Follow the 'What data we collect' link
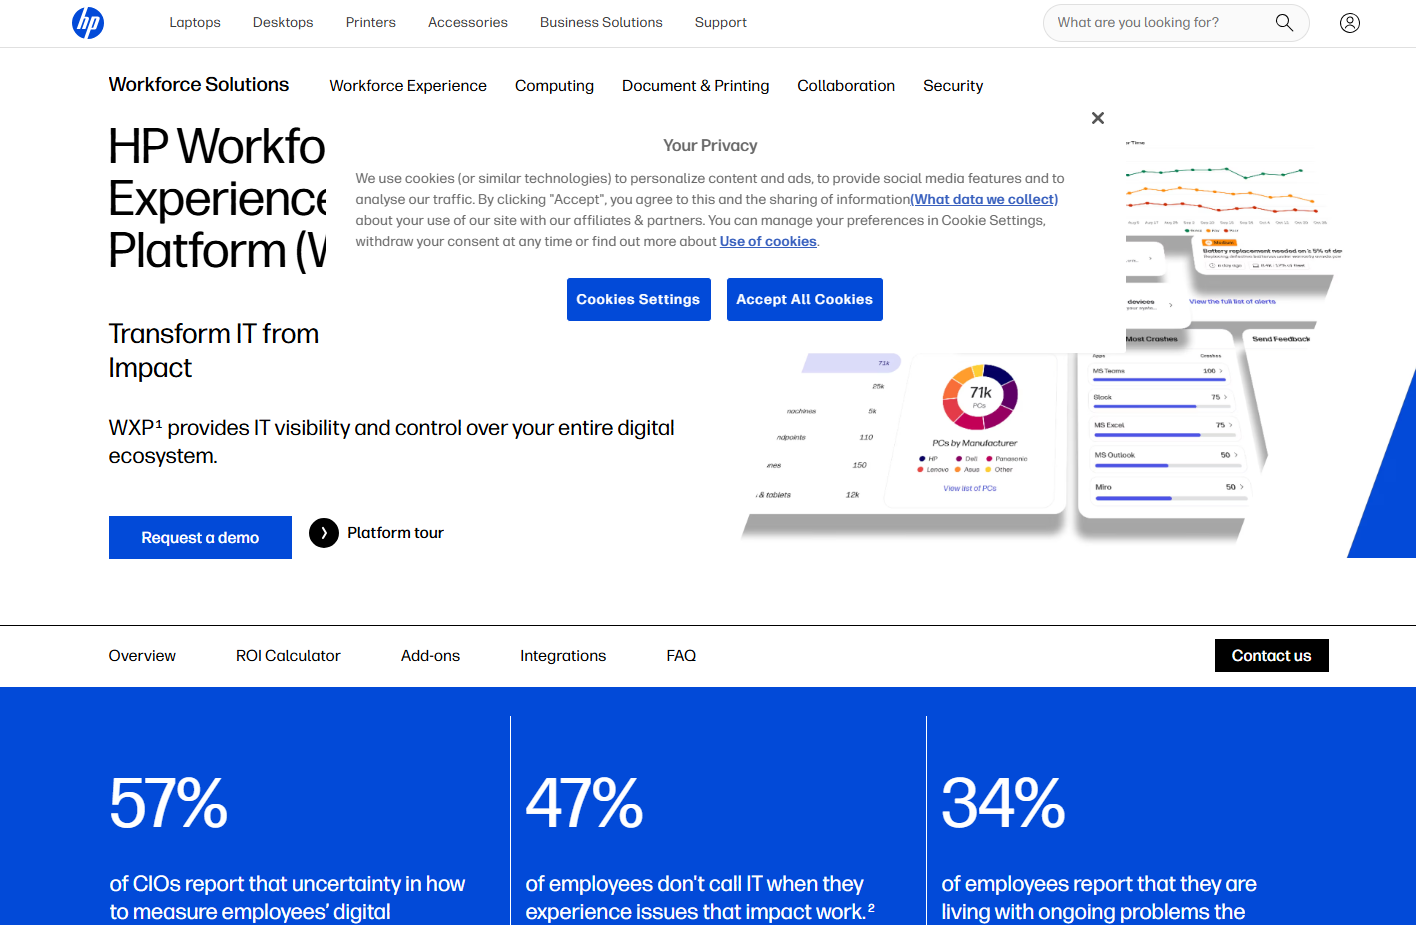The height and width of the screenshot is (925, 1416). point(984,199)
